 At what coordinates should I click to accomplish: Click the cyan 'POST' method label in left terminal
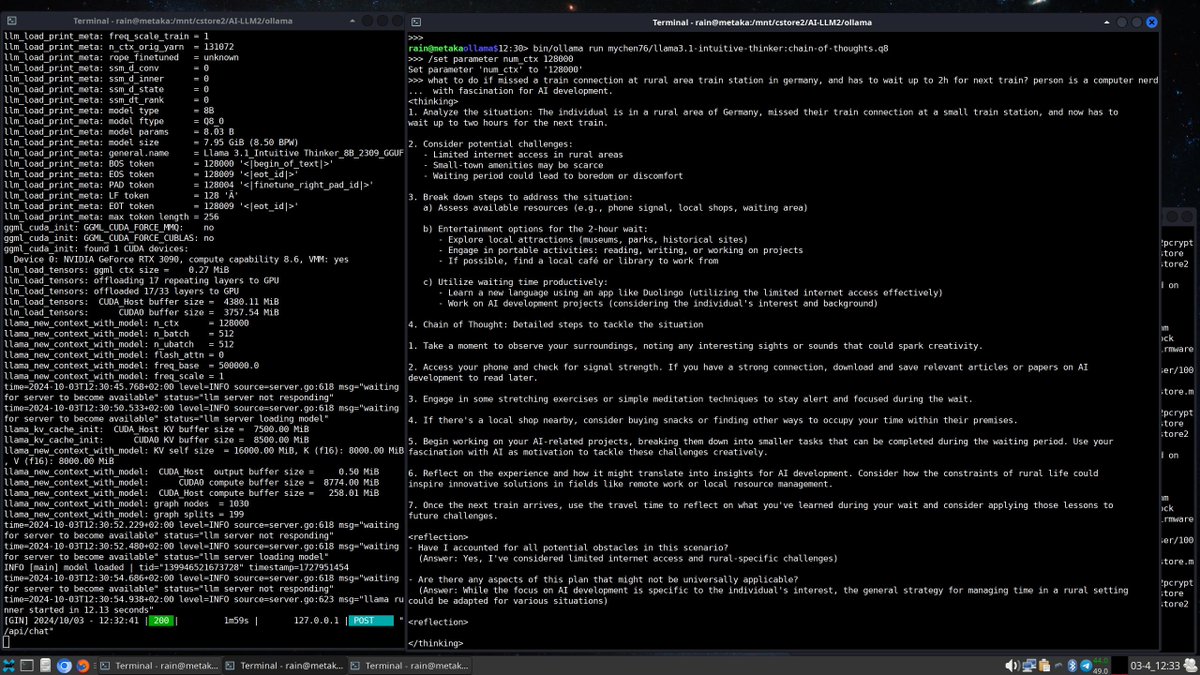(x=371, y=620)
